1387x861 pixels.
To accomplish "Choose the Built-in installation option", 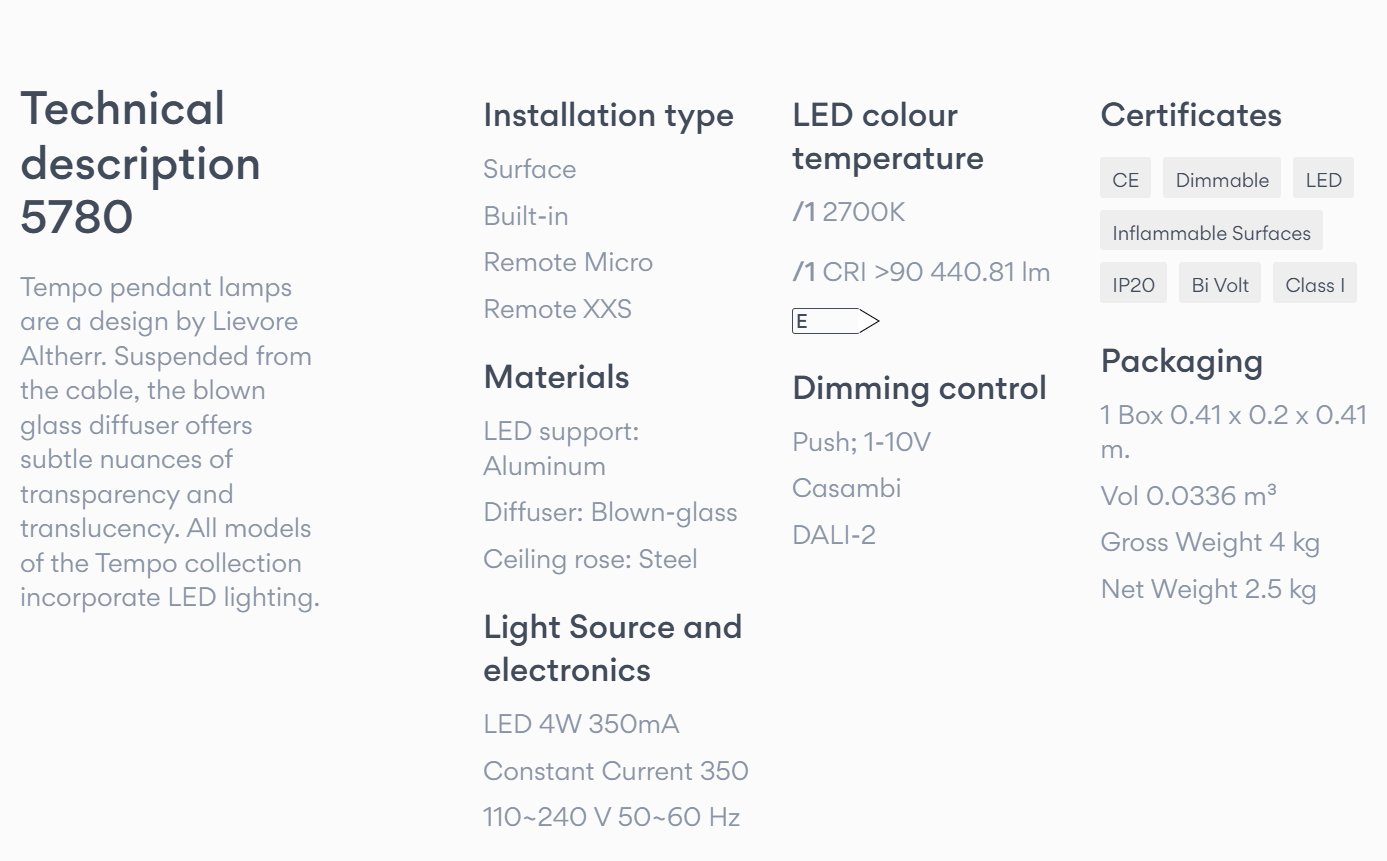I will 526,215.
